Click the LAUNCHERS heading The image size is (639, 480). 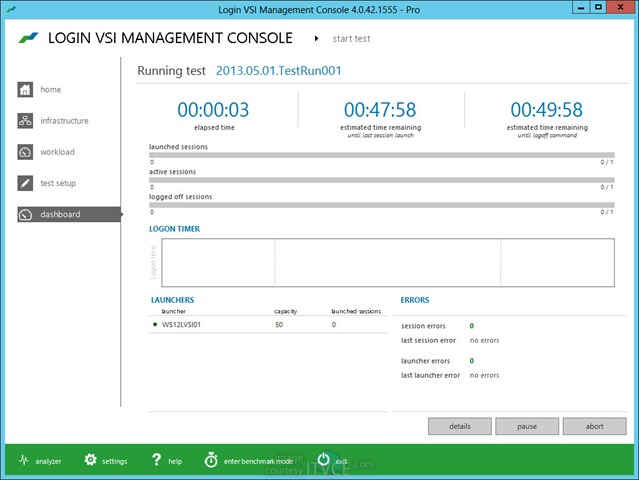(172, 300)
